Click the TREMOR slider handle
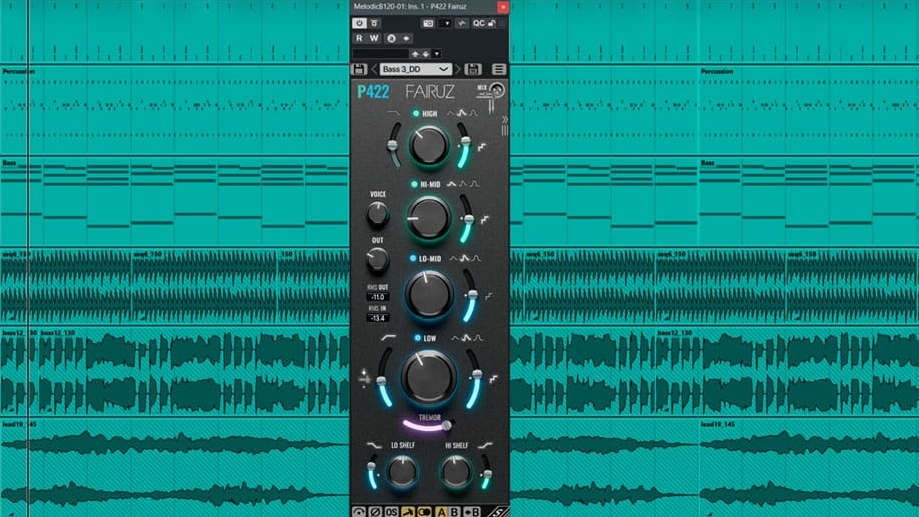The width and height of the screenshot is (919, 517). (447, 426)
